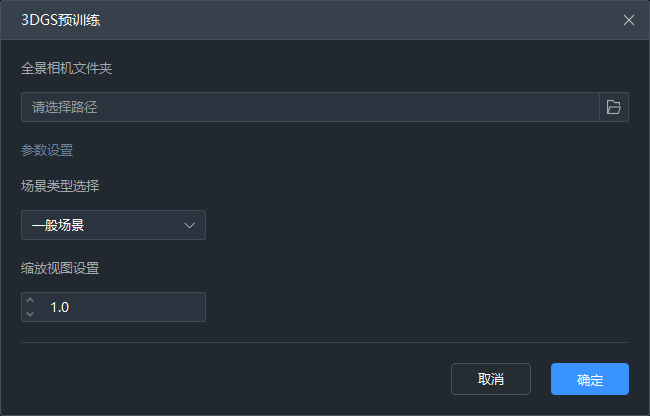Screen dimensions: 650x416
Task: Confirm with the 确定 button
Action: coord(589,379)
